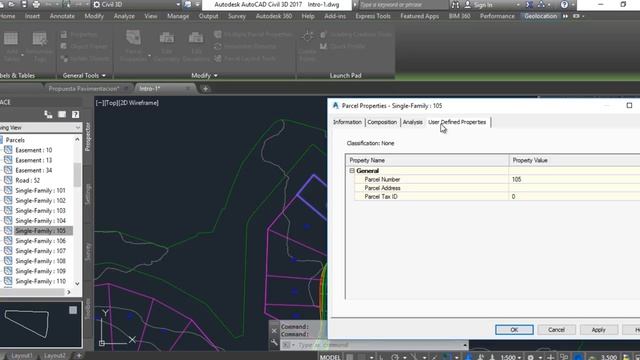Click the Autodesk Exchange X icon
Viewport: 640px width, 360px height.
pyautogui.click(x=529, y=4)
